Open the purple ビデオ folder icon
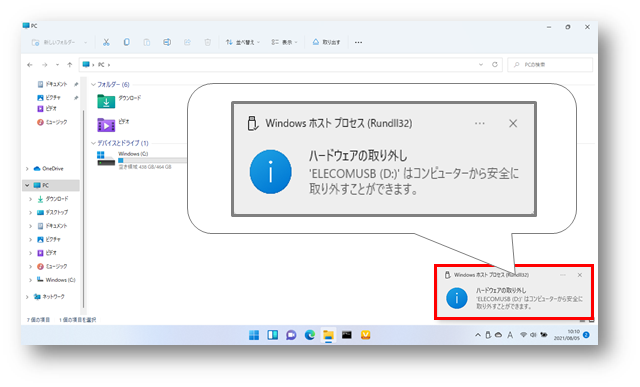Viewport: 640px width, 387px height. click(x=106, y=125)
